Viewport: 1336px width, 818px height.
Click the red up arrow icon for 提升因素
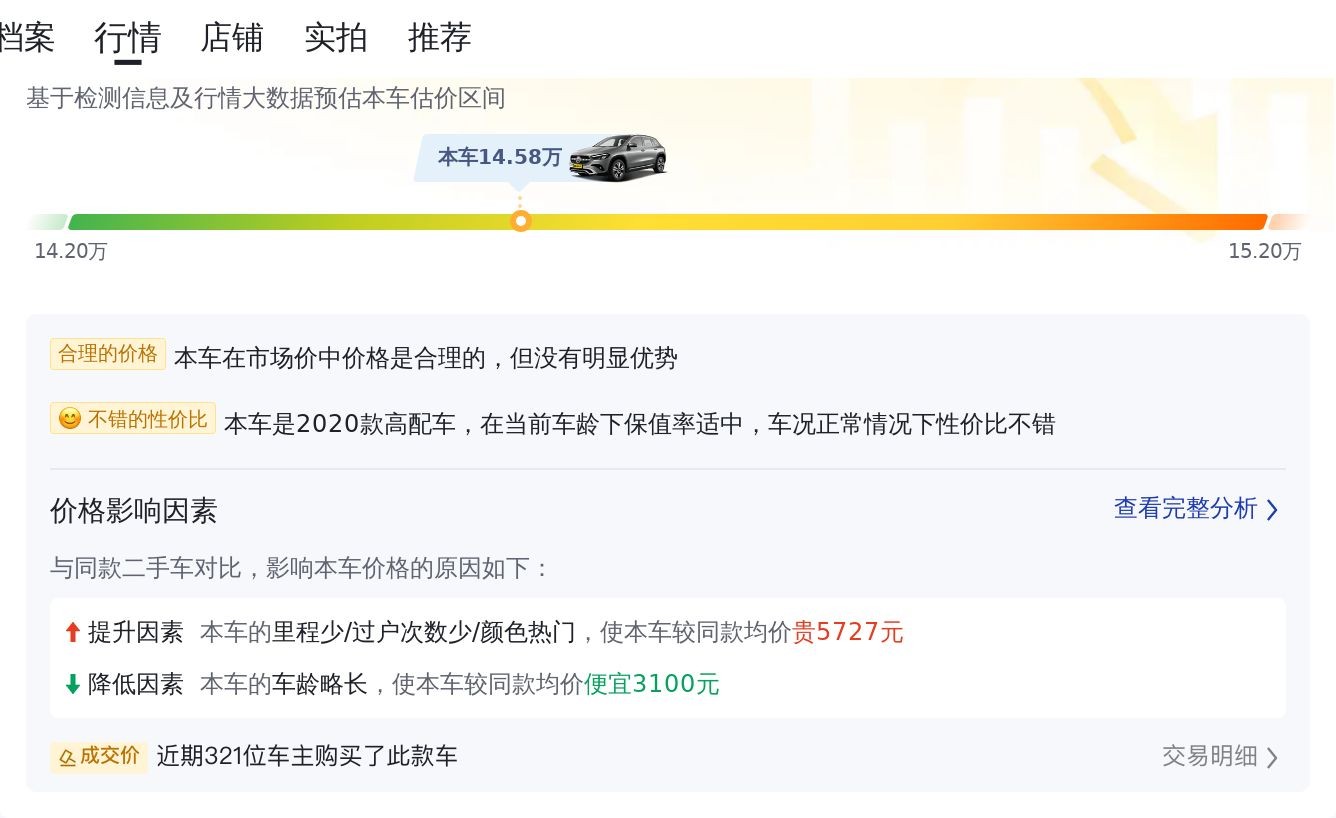(x=72, y=632)
